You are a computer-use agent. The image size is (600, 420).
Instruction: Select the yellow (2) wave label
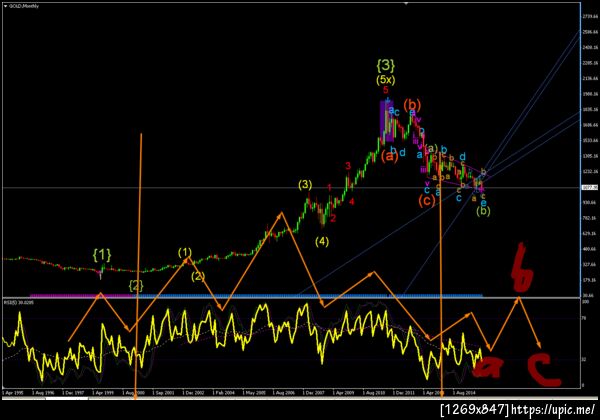198,276
